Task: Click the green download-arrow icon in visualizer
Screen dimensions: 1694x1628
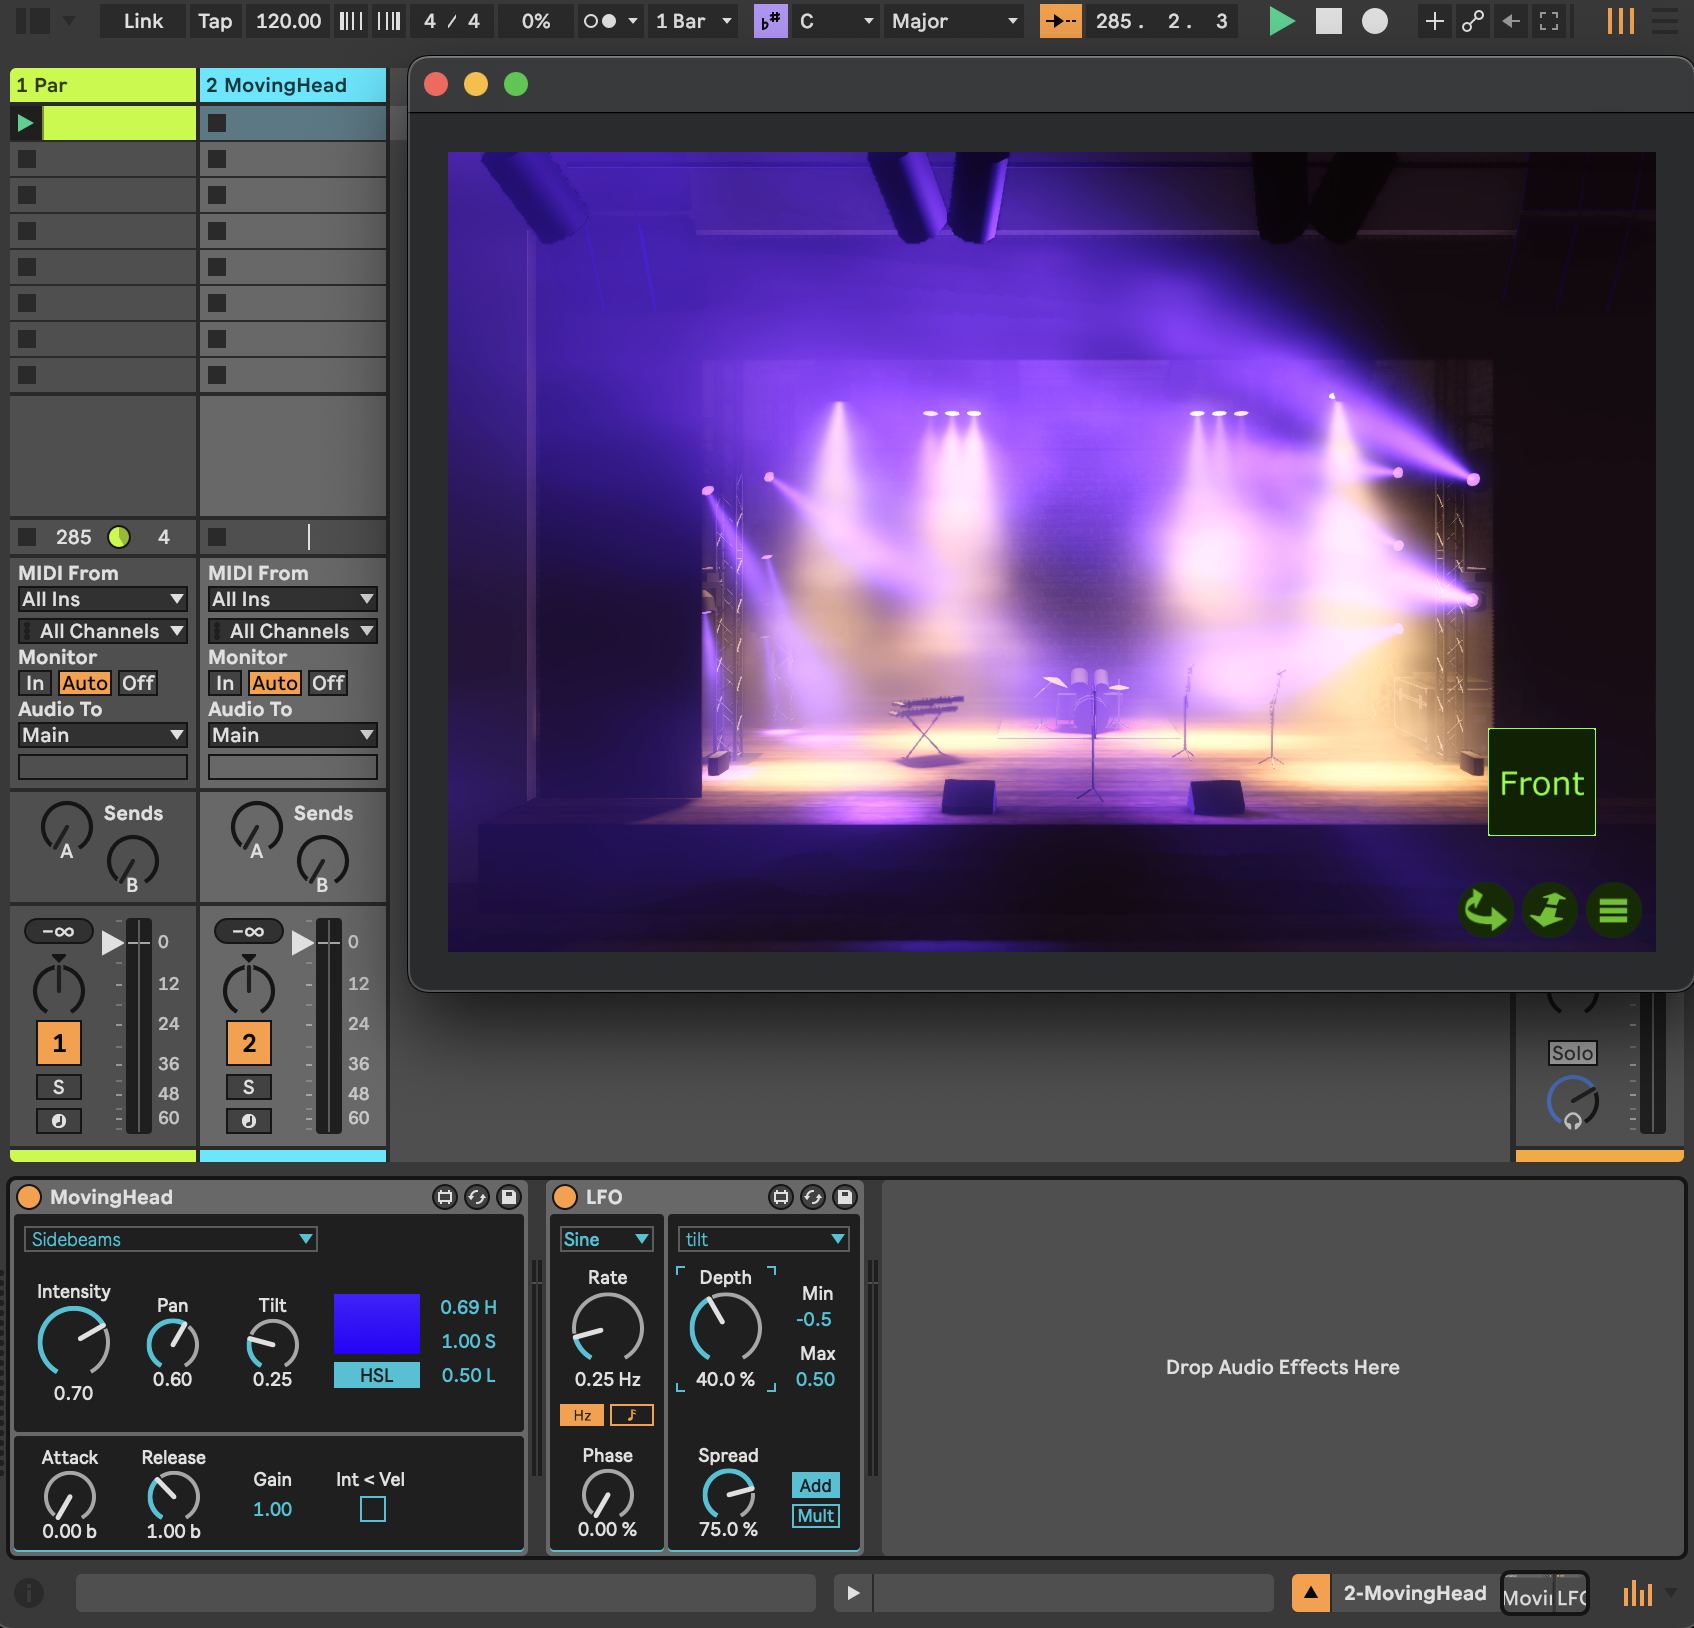Action: [x=1549, y=910]
